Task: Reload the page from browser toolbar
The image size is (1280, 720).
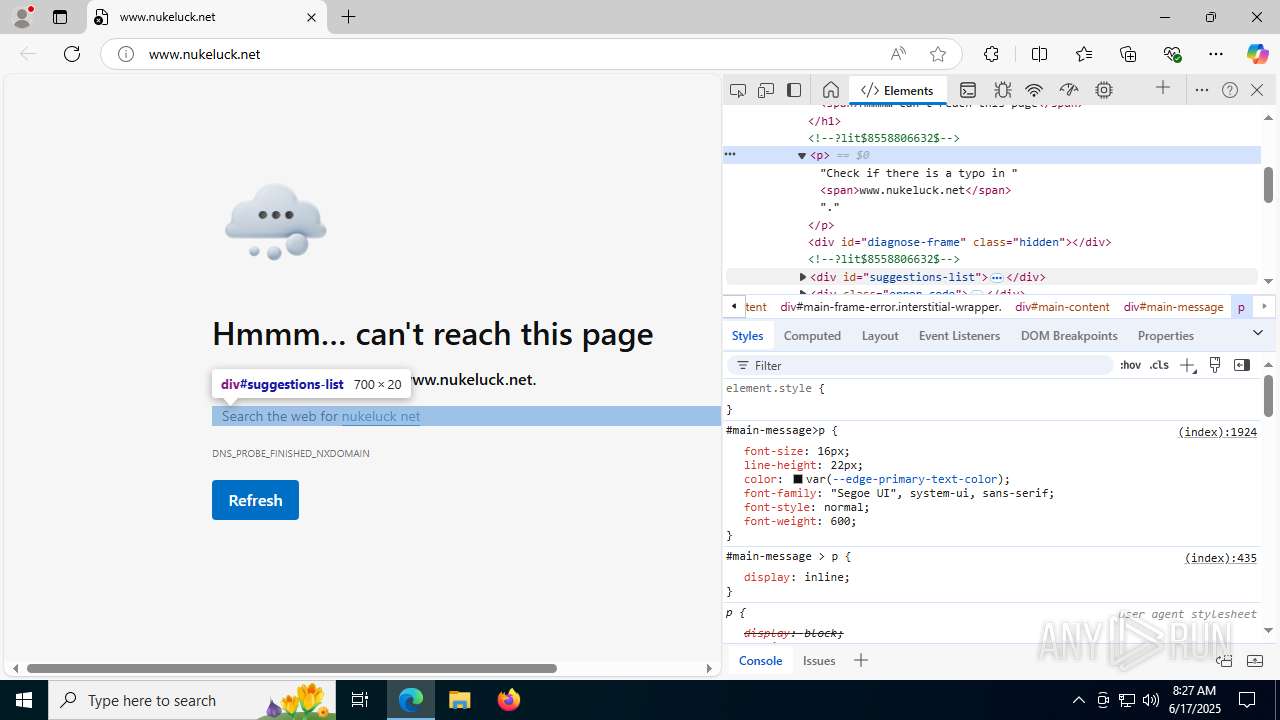Action: pos(72,54)
